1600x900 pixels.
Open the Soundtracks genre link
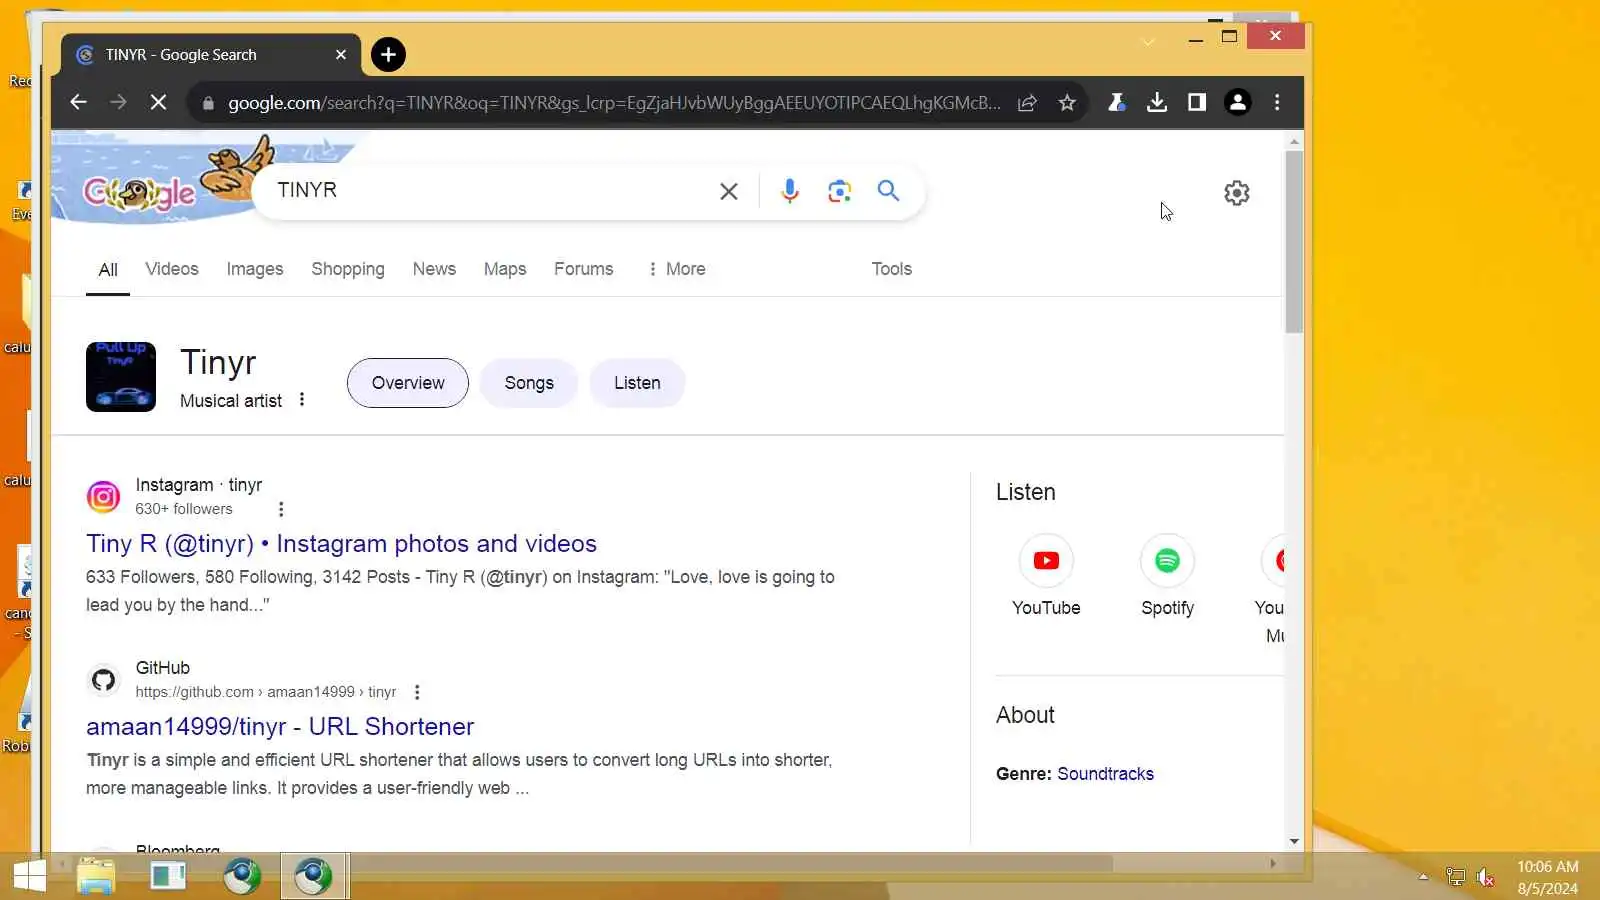1105,774
